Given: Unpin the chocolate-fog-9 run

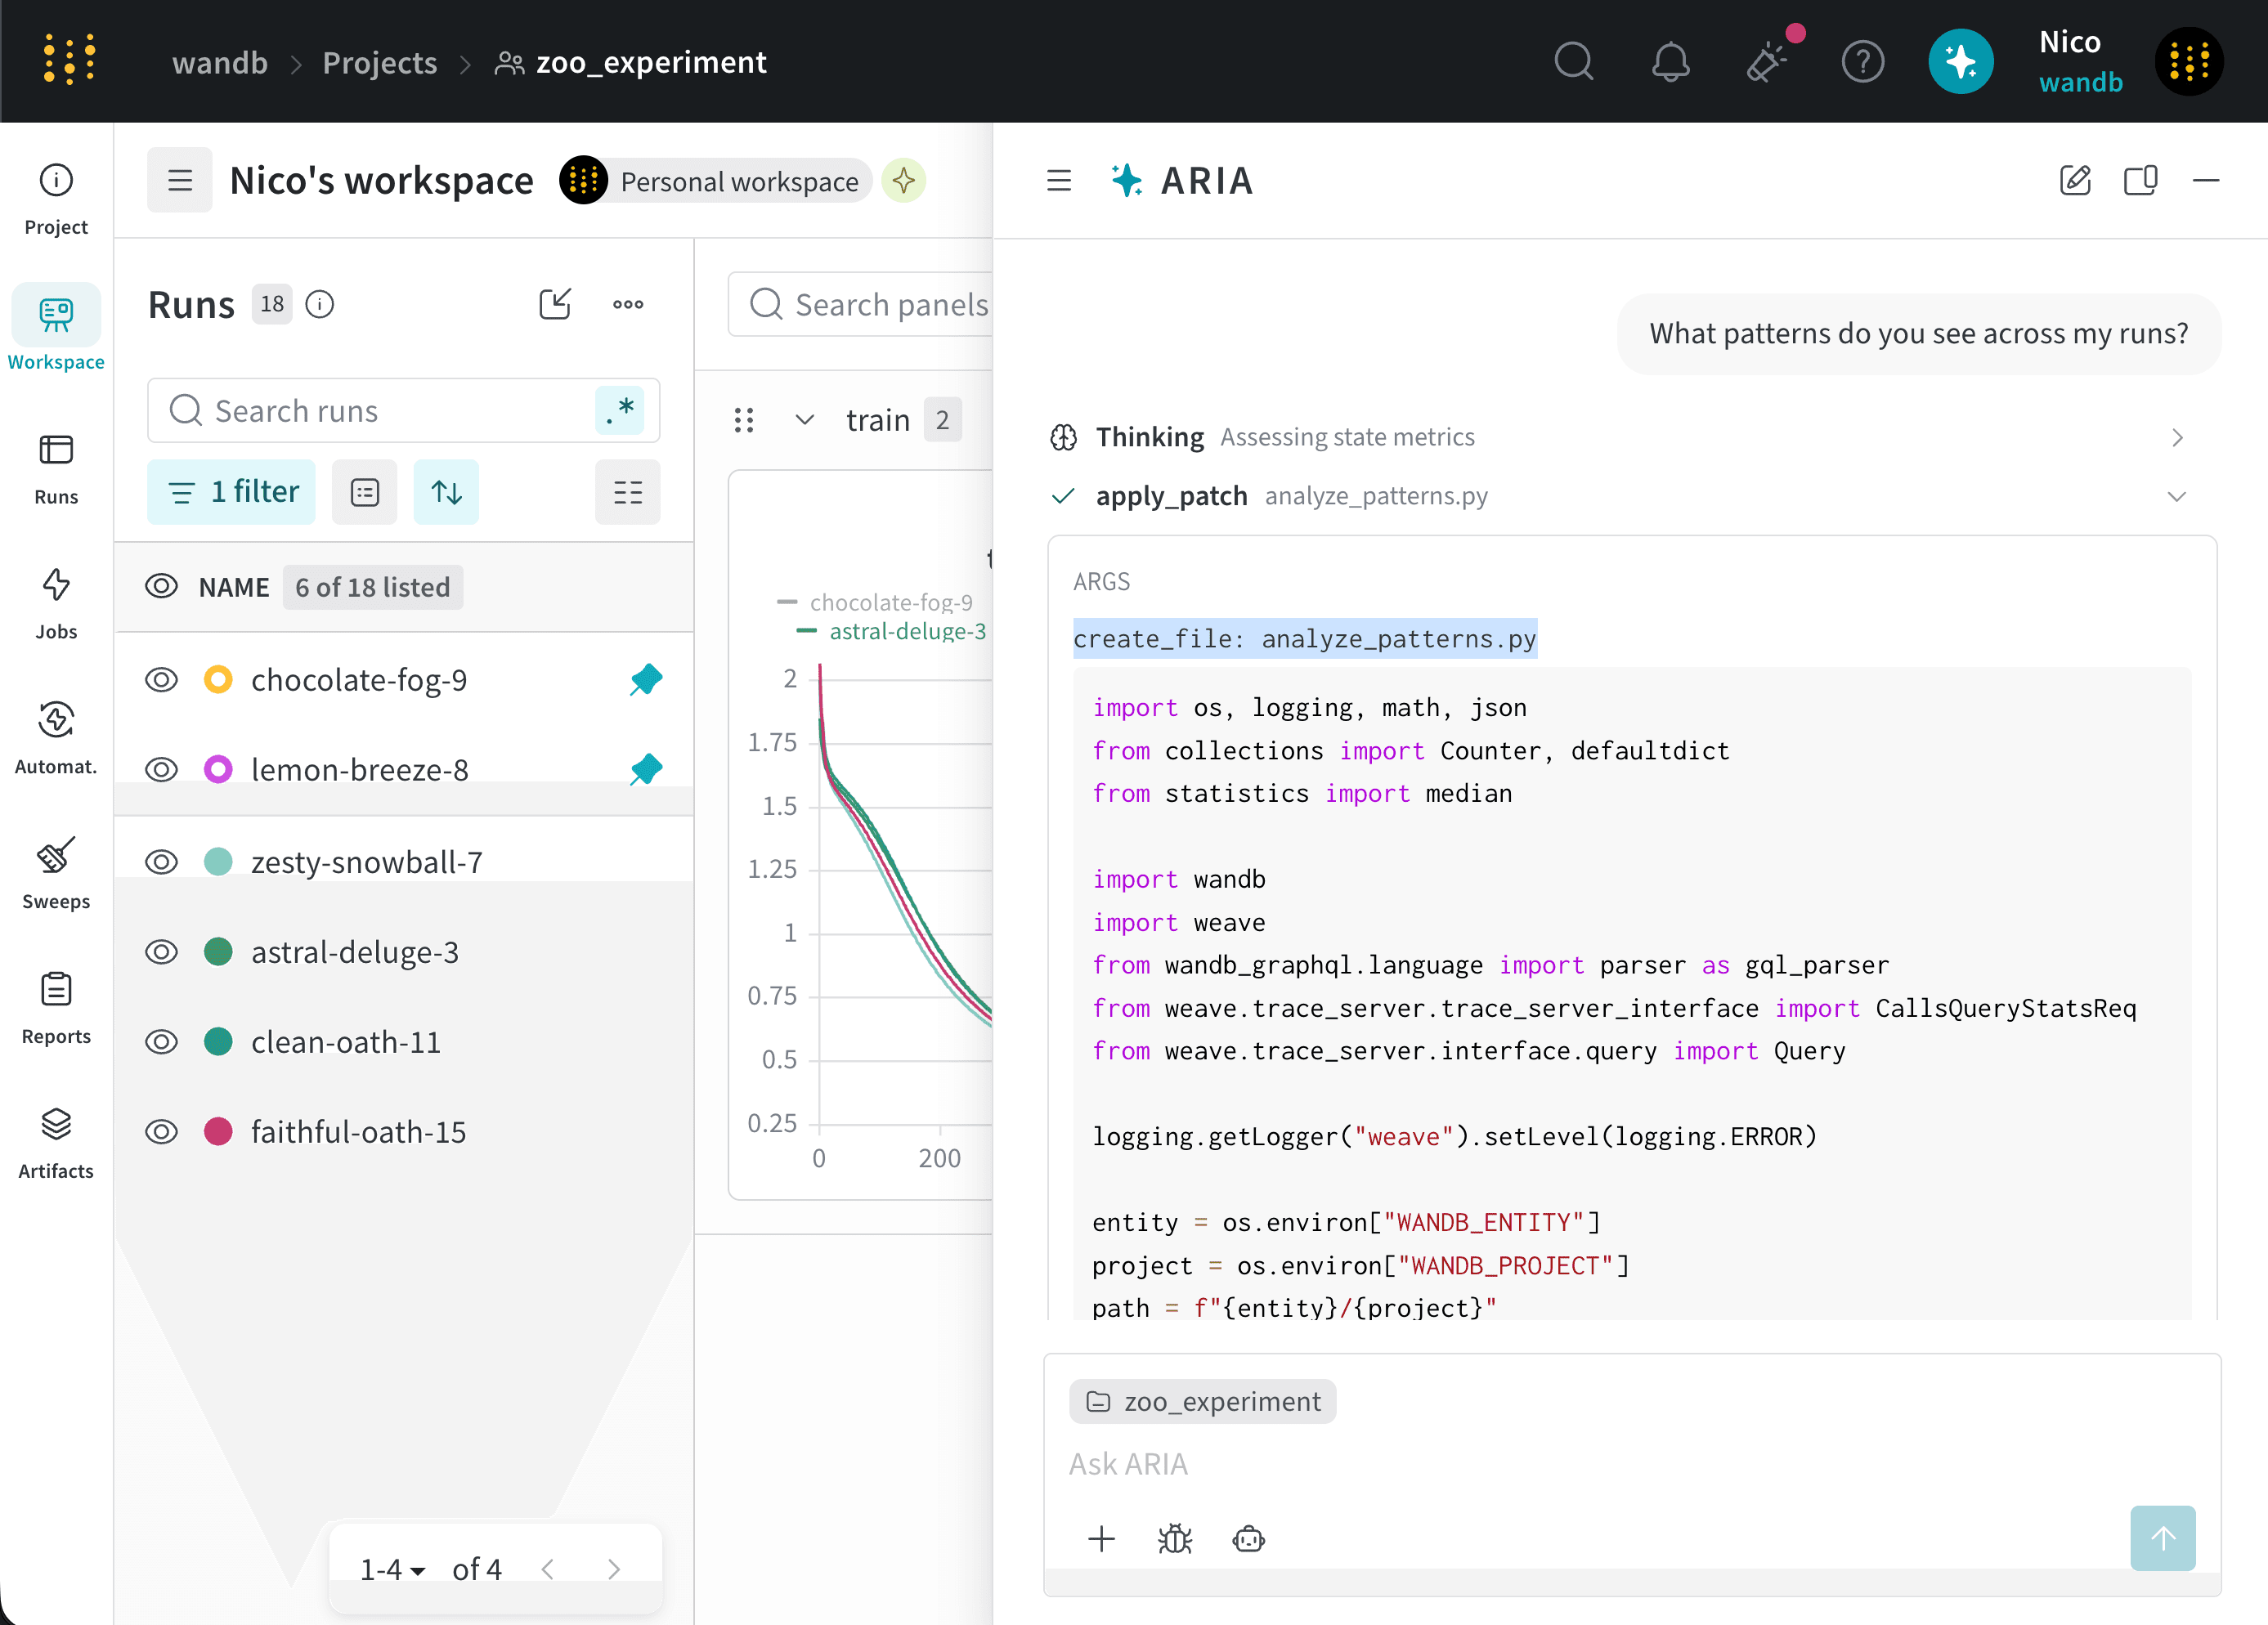Looking at the screenshot, I should pyautogui.click(x=646, y=680).
